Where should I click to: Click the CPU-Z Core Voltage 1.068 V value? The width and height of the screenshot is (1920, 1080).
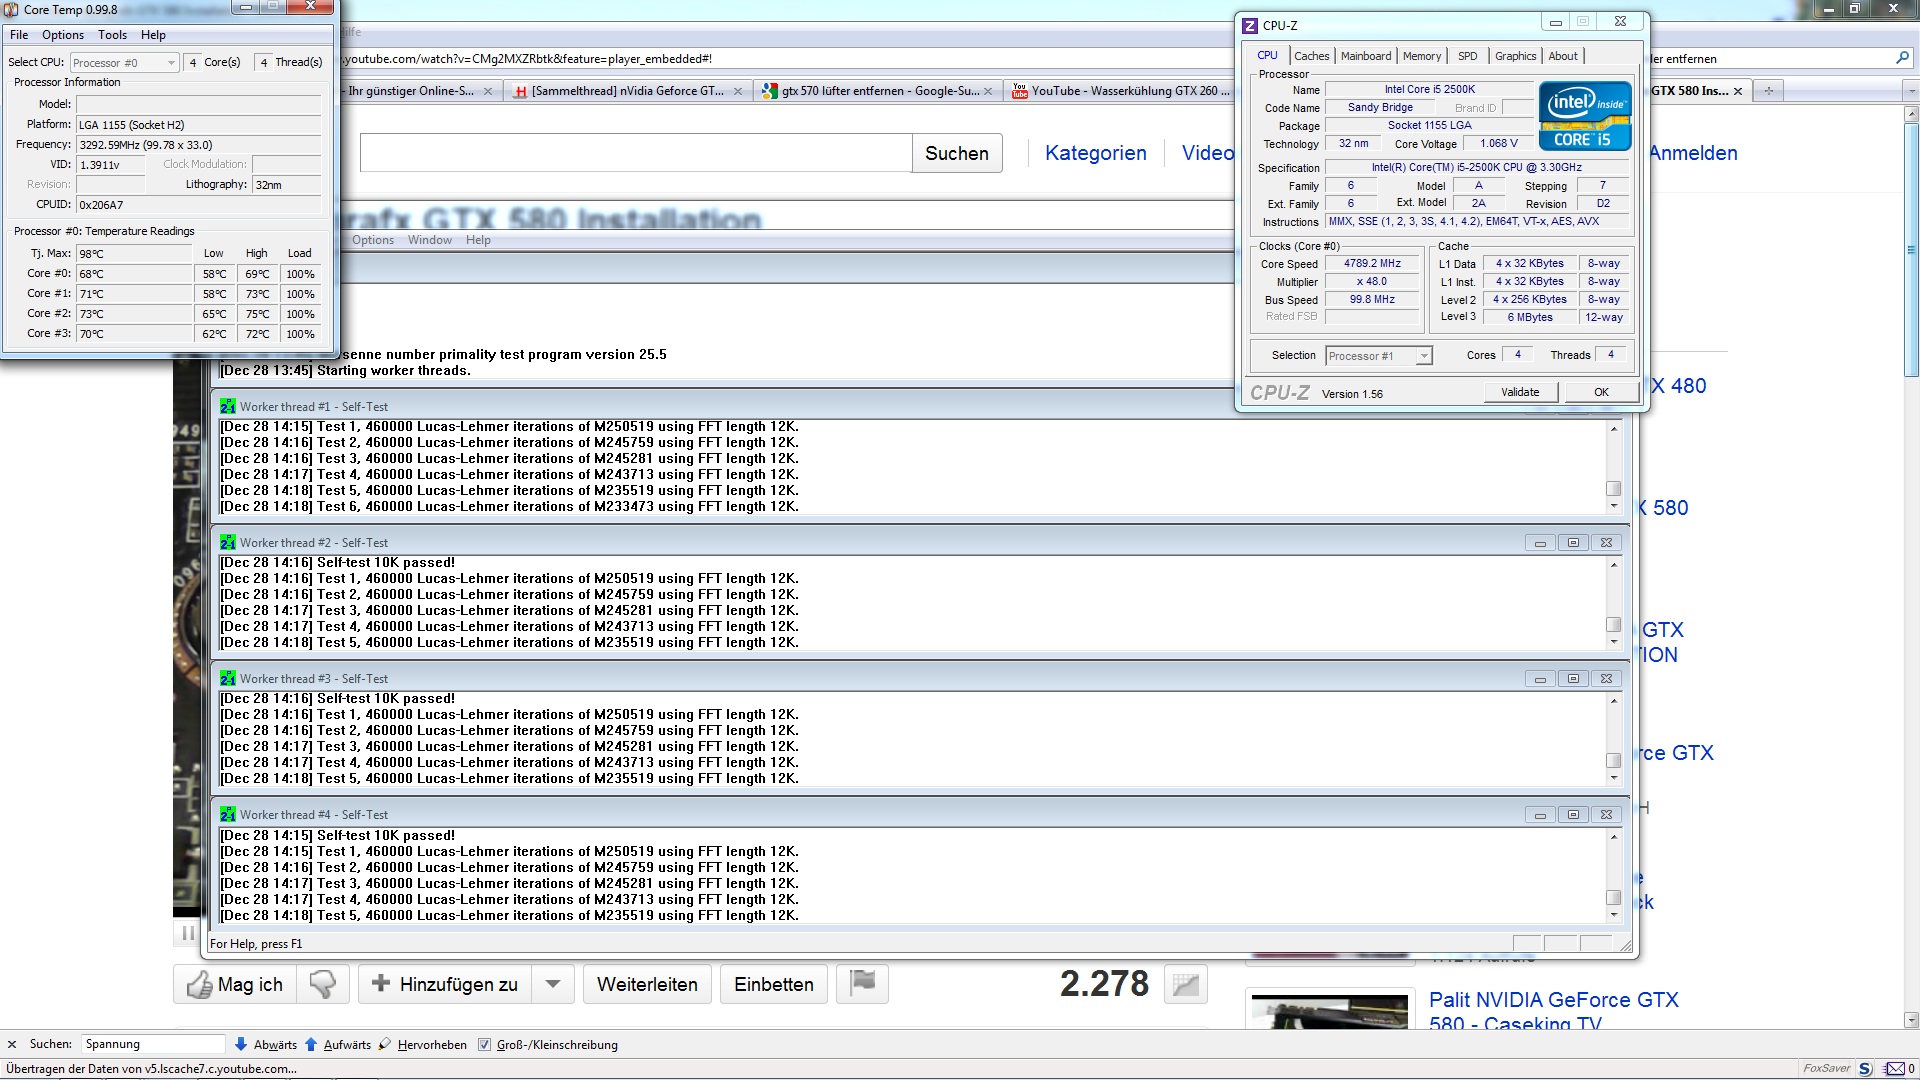coord(1499,143)
